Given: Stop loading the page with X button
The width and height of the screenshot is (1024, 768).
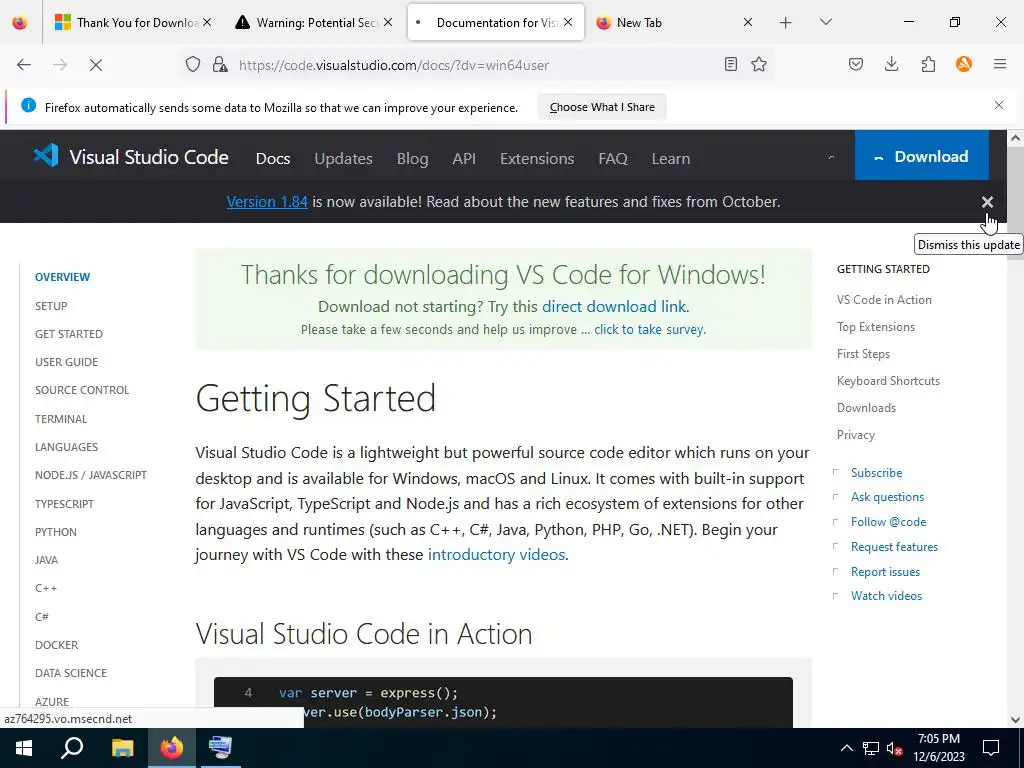Looking at the screenshot, I should point(95,65).
